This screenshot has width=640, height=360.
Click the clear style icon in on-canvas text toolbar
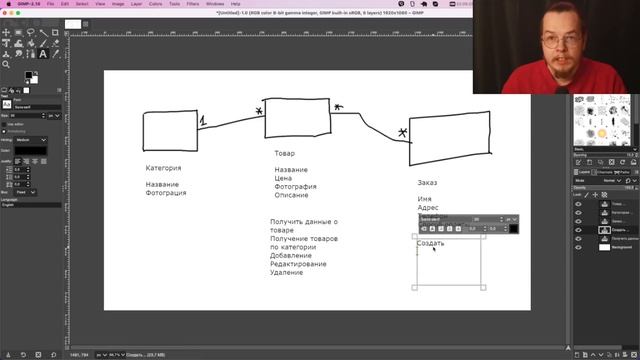(x=424, y=229)
